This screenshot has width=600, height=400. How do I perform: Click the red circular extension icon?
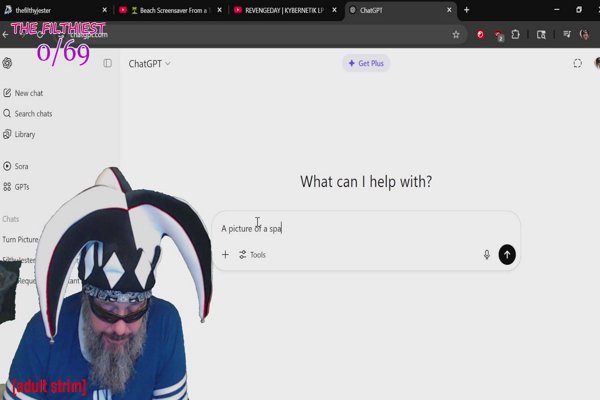pos(480,34)
